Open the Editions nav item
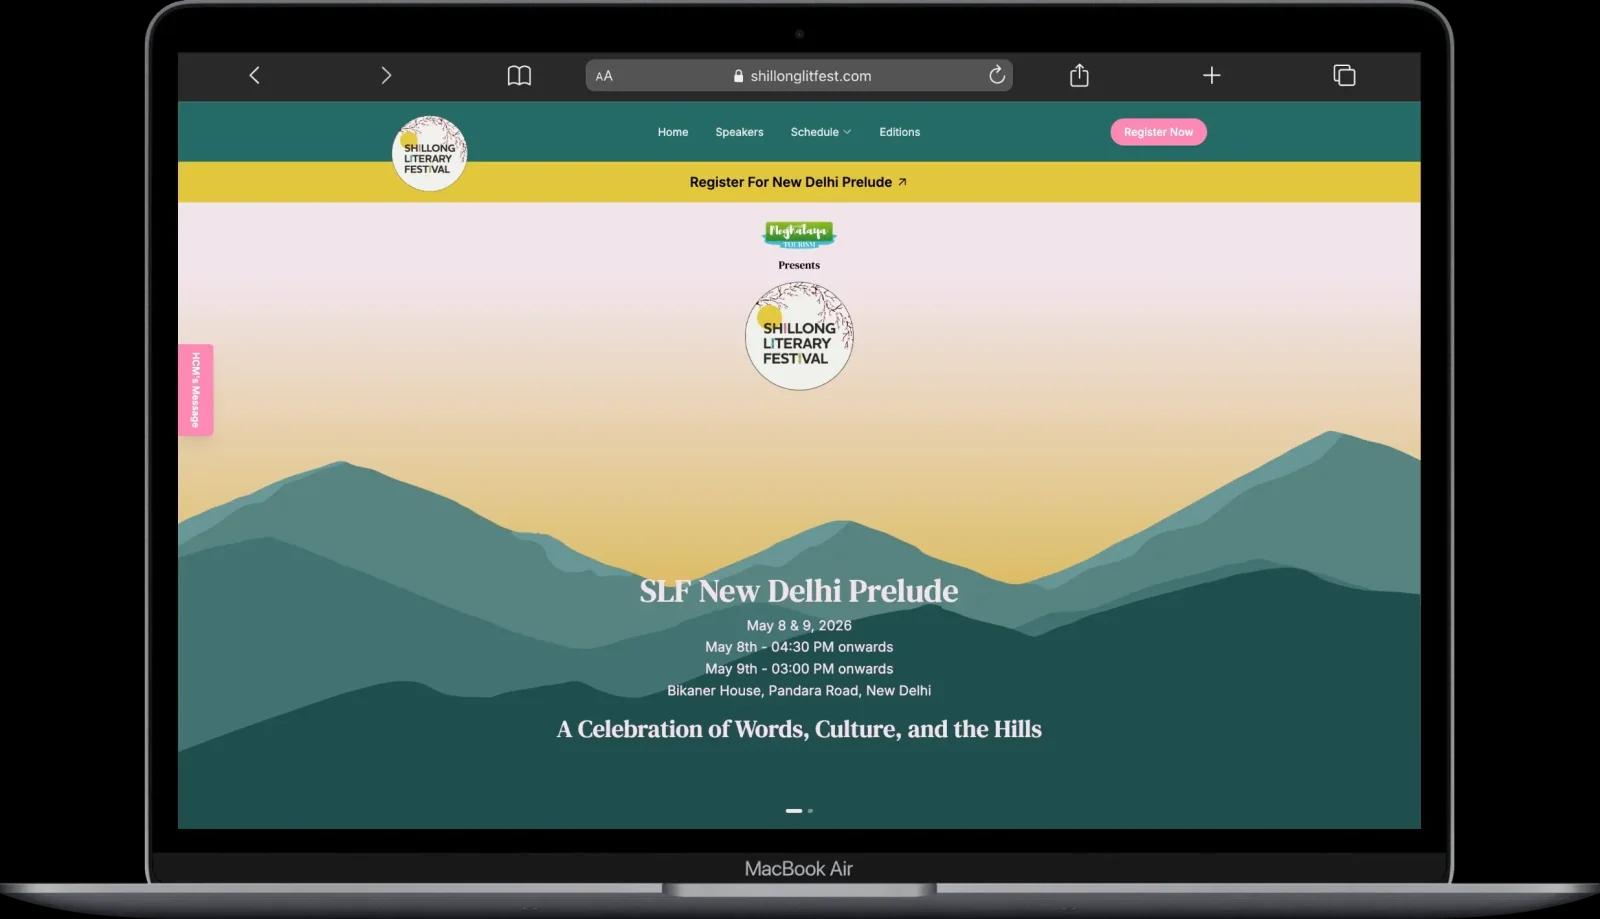 899,132
